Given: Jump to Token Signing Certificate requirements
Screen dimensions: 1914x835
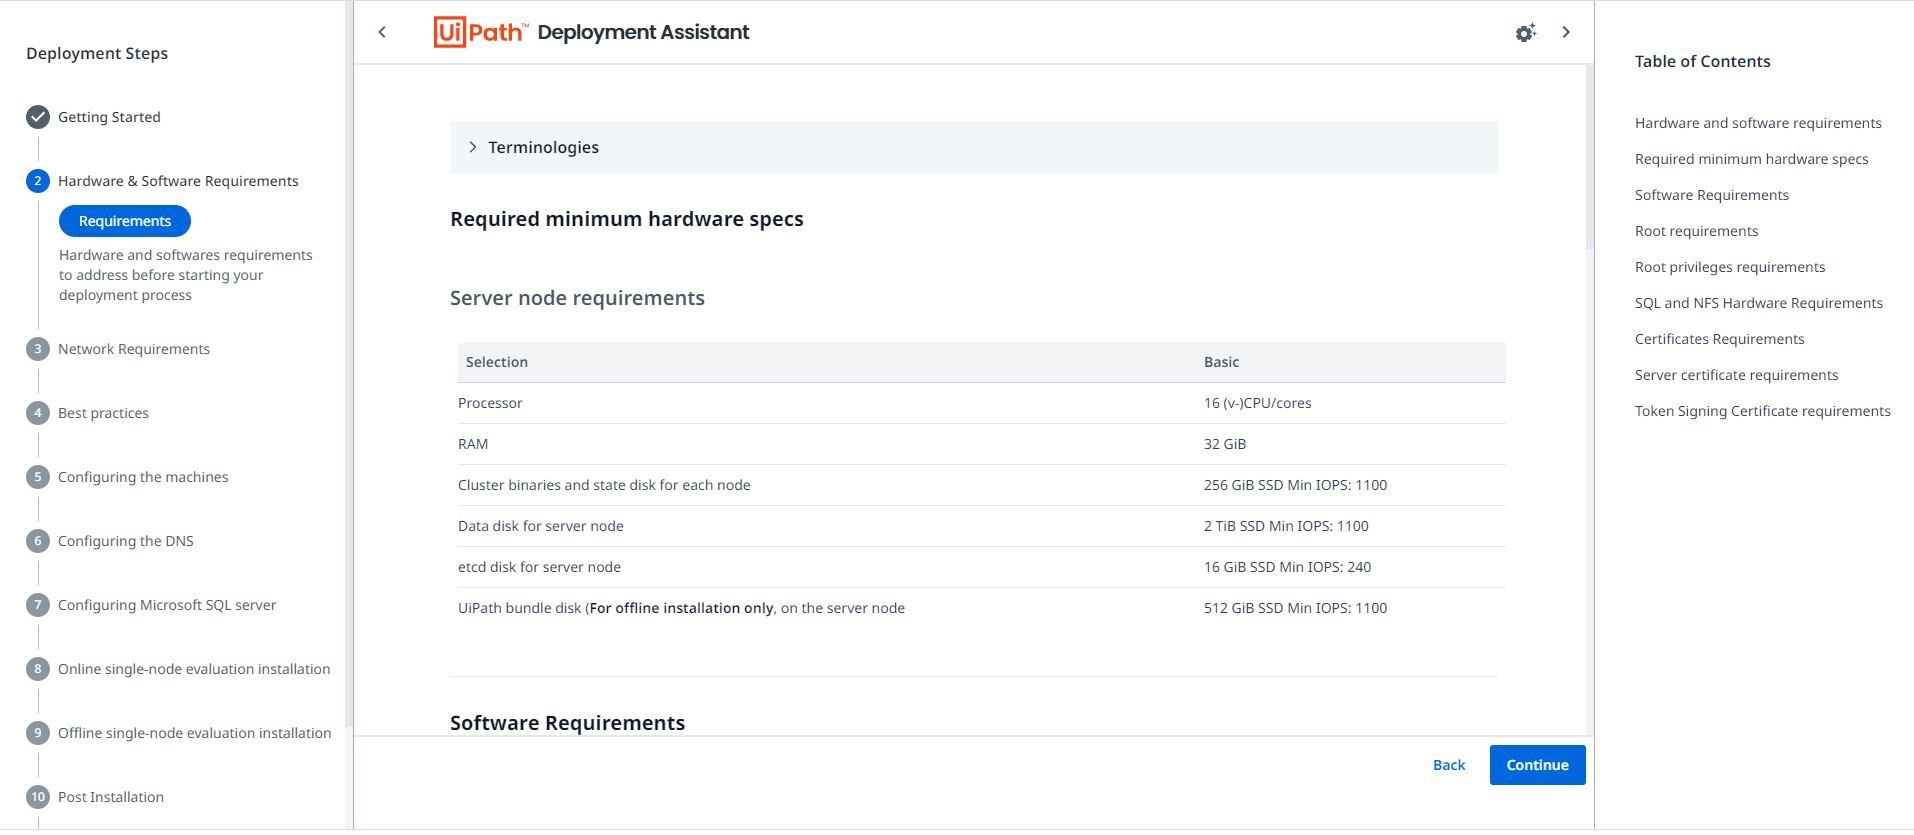Looking at the screenshot, I should pos(1763,411).
